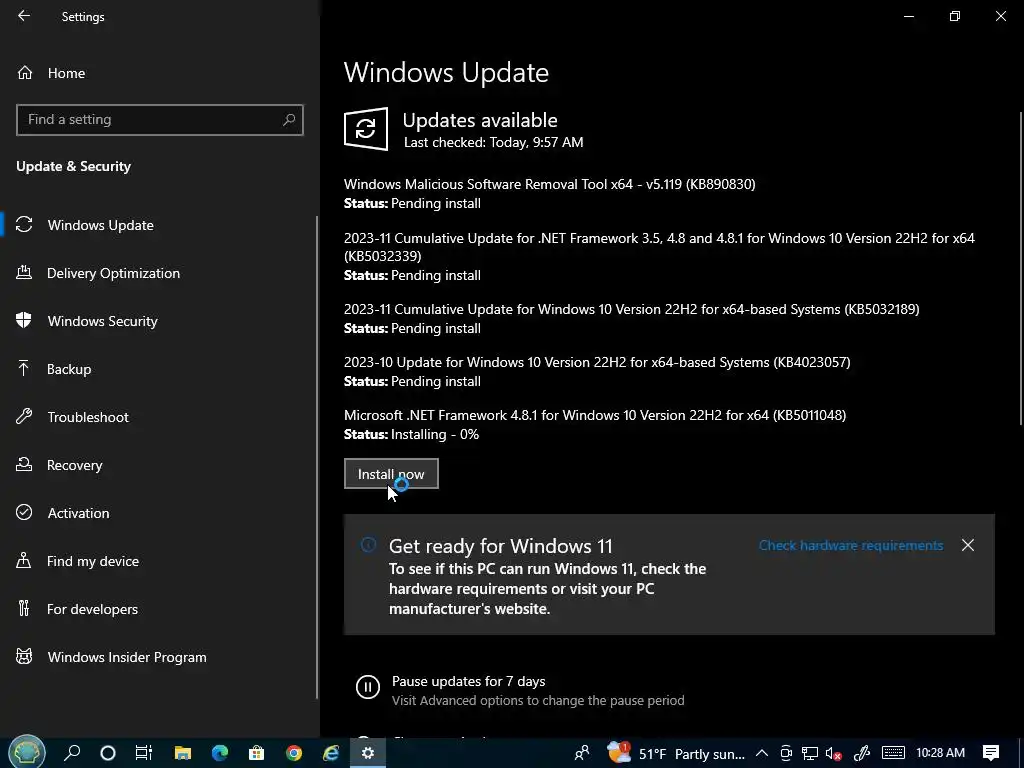1024x768 pixels.
Task: Dismiss the Get ready for Windows 11 banner
Action: pos(968,545)
